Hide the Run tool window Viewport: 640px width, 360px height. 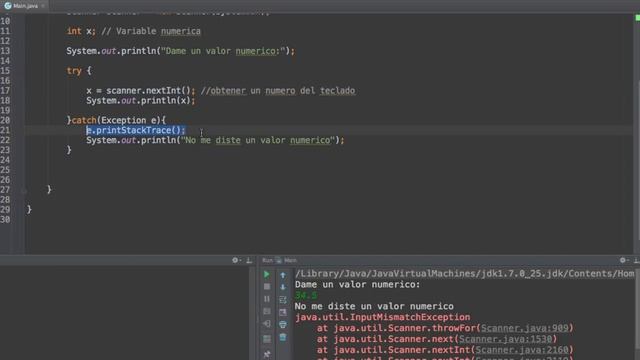[x=636, y=260]
